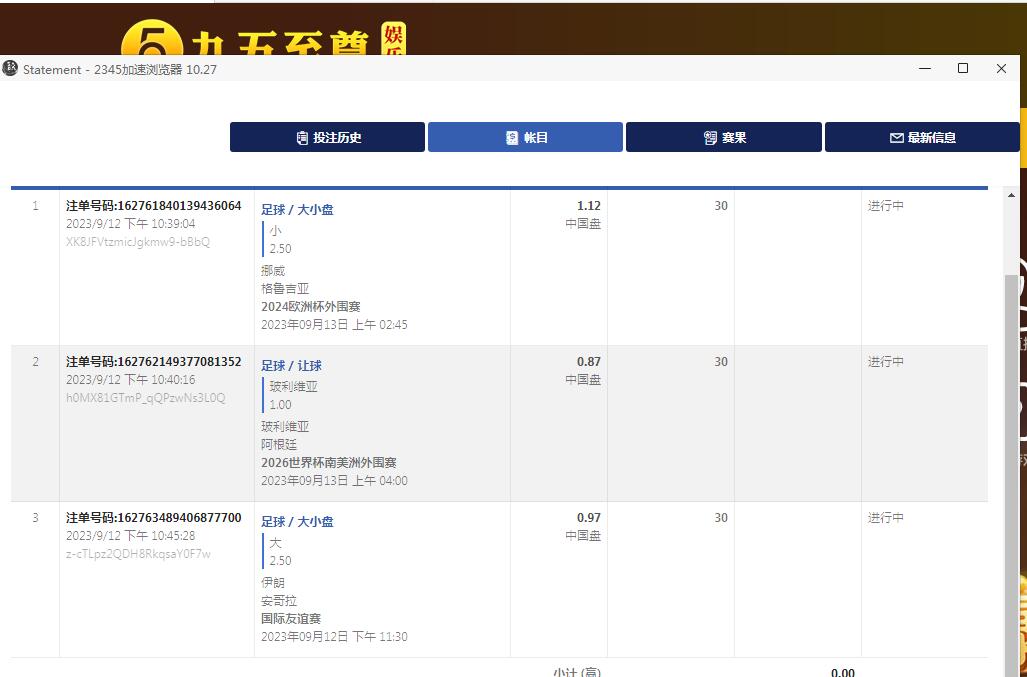Click timestamp 2023/9/12 下午 10:39:04

point(130,223)
